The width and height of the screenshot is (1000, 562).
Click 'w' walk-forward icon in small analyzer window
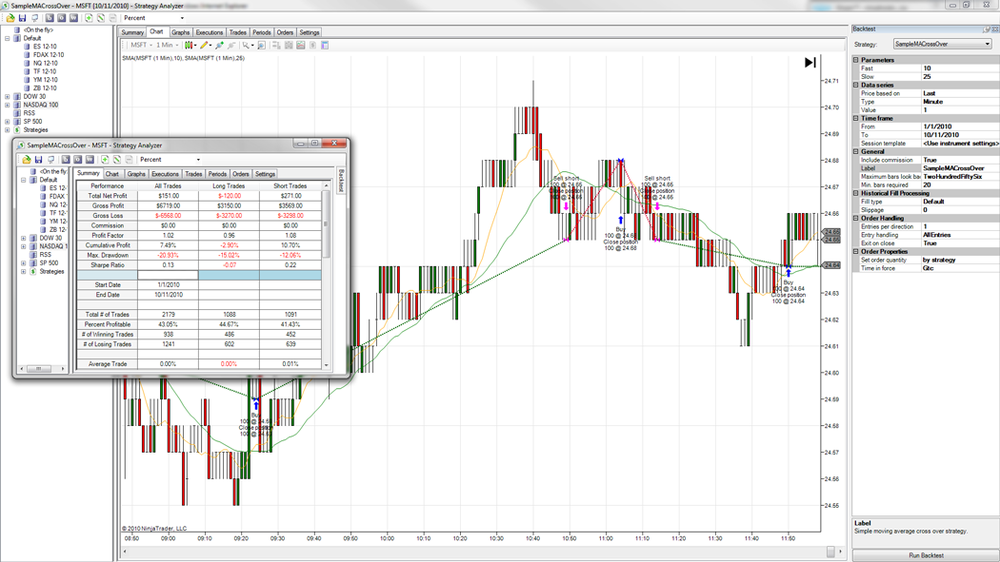tap(90, 159)
